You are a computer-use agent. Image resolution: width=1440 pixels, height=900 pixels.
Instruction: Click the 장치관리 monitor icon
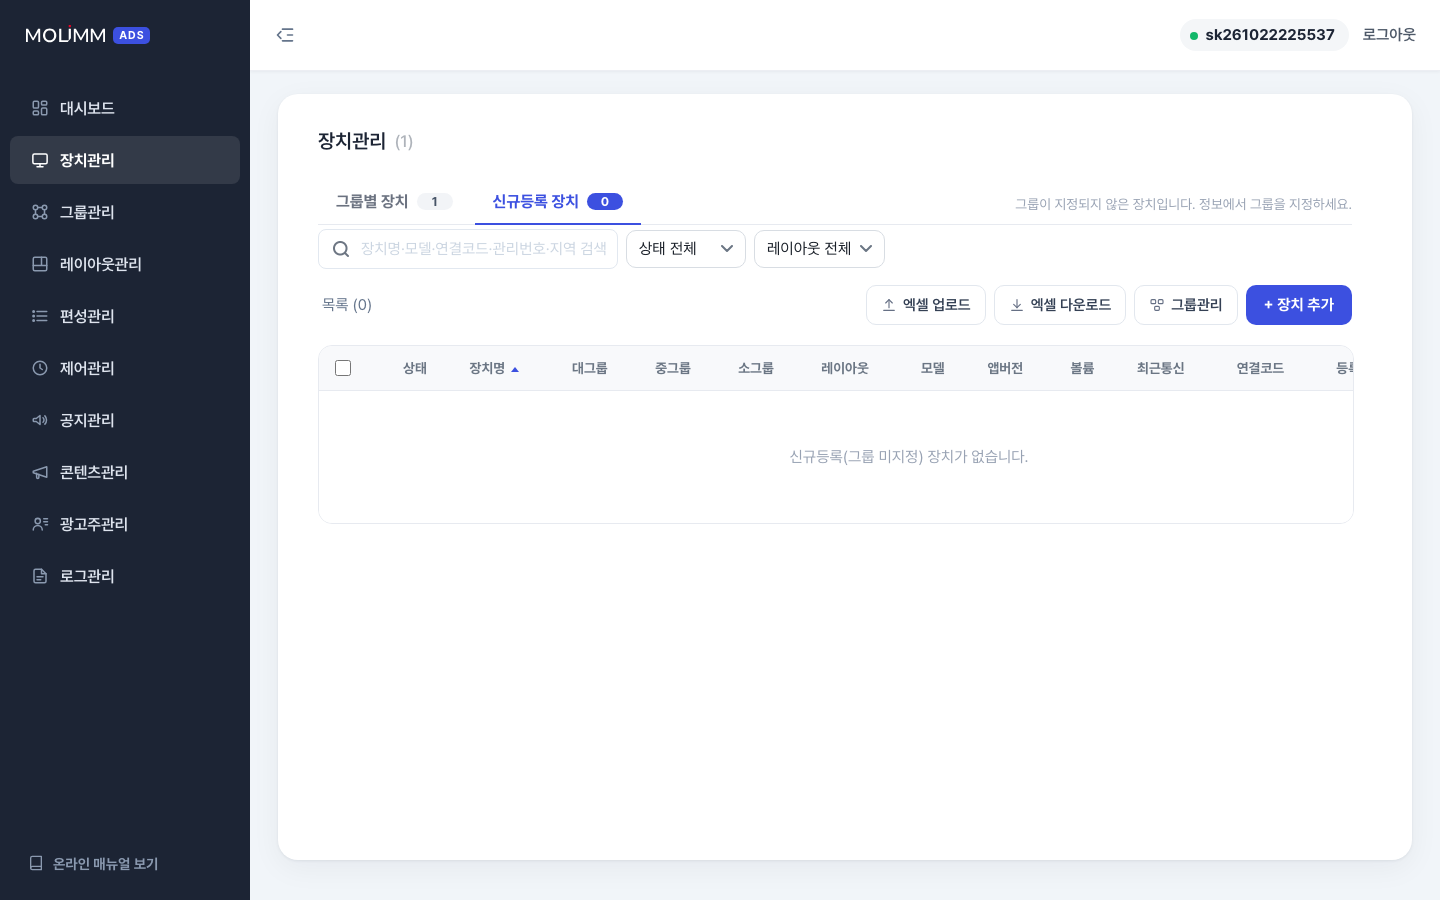pyautogui.click(x=40, y=160)
